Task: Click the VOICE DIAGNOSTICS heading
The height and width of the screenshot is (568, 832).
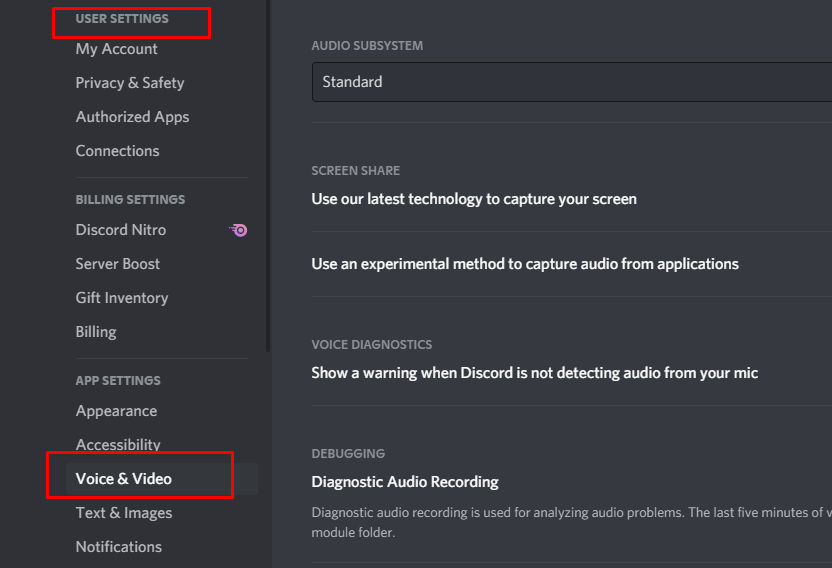Action: [371, 345]
